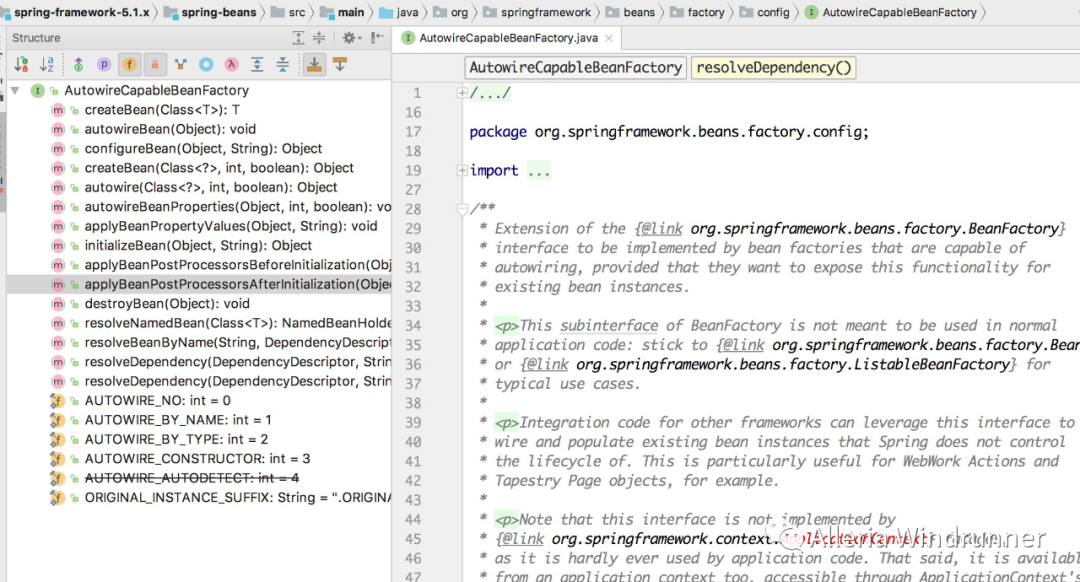Image resolution: width=1080 pixels, height=582 pixels.
Task: Click resolveDependency() in the editor breadcrumb
Action: pos(774,68)
